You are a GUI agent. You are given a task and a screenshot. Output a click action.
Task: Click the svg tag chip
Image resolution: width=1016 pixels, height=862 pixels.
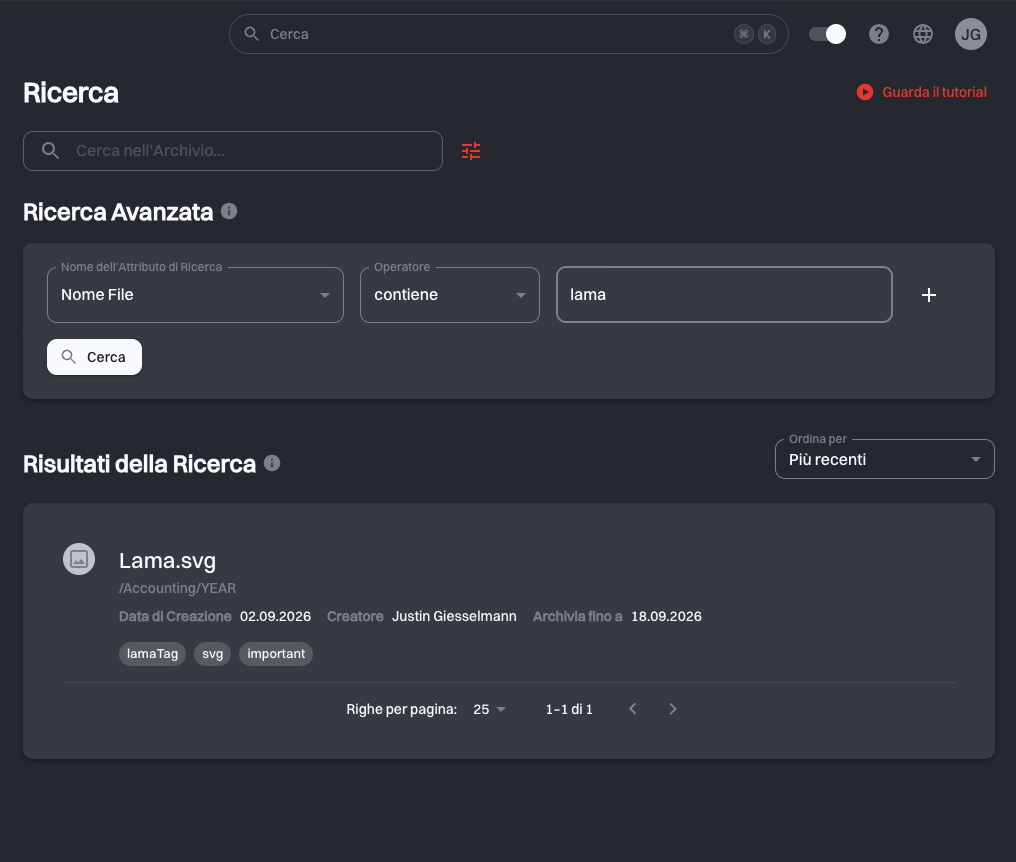pyautogui.click(x=213, y=654)
